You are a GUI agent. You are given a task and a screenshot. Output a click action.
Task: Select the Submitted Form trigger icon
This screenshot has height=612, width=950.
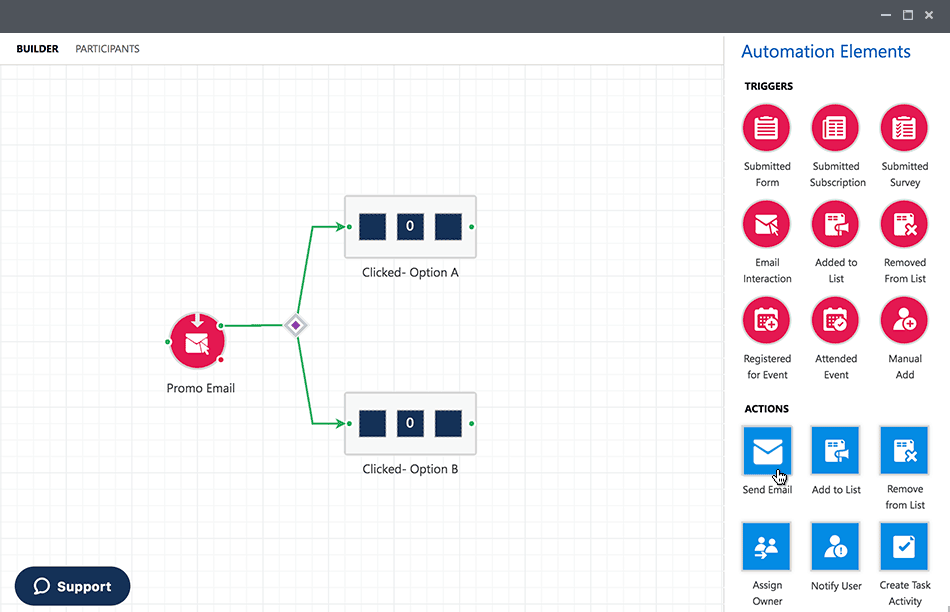click(x=766, y=129)
